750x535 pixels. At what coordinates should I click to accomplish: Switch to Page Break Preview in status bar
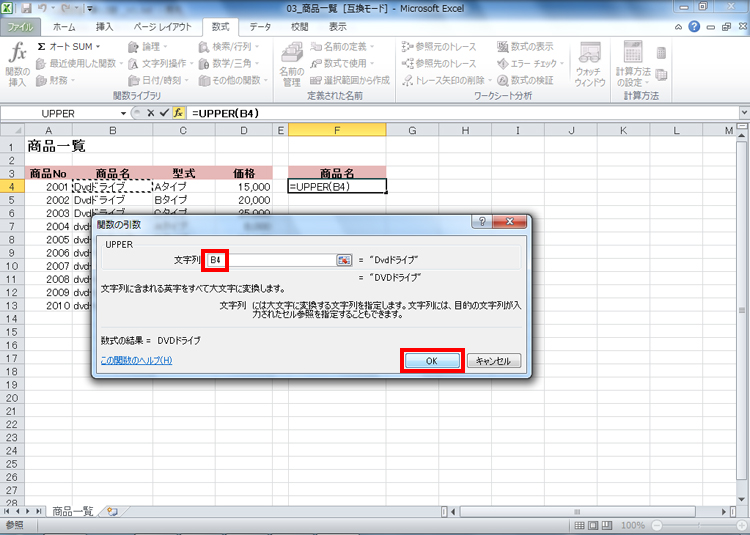607,525
